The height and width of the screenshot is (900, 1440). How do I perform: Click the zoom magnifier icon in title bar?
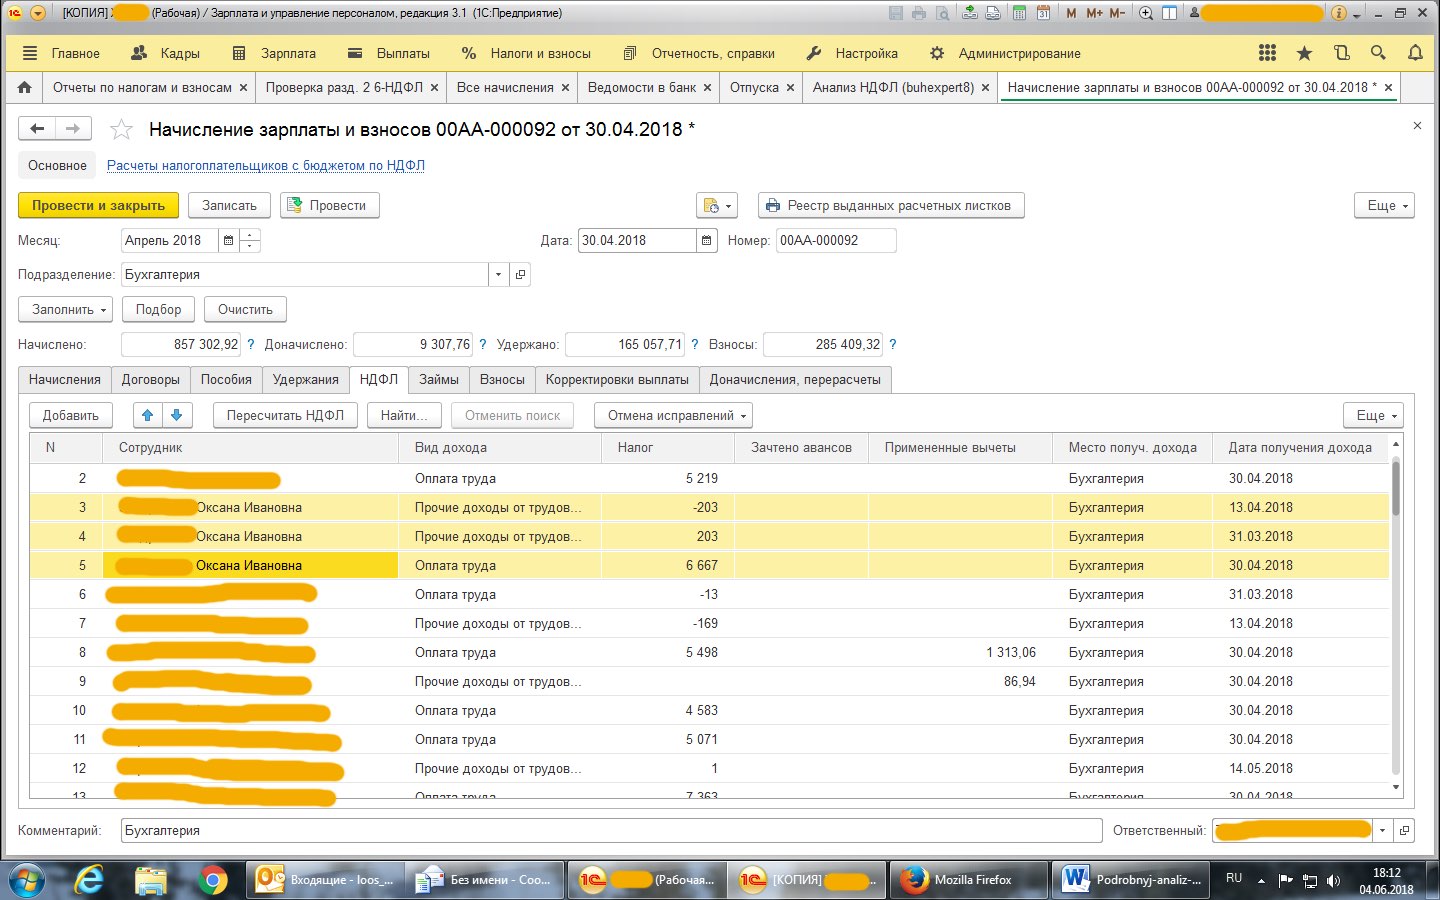pos(1146,13)
